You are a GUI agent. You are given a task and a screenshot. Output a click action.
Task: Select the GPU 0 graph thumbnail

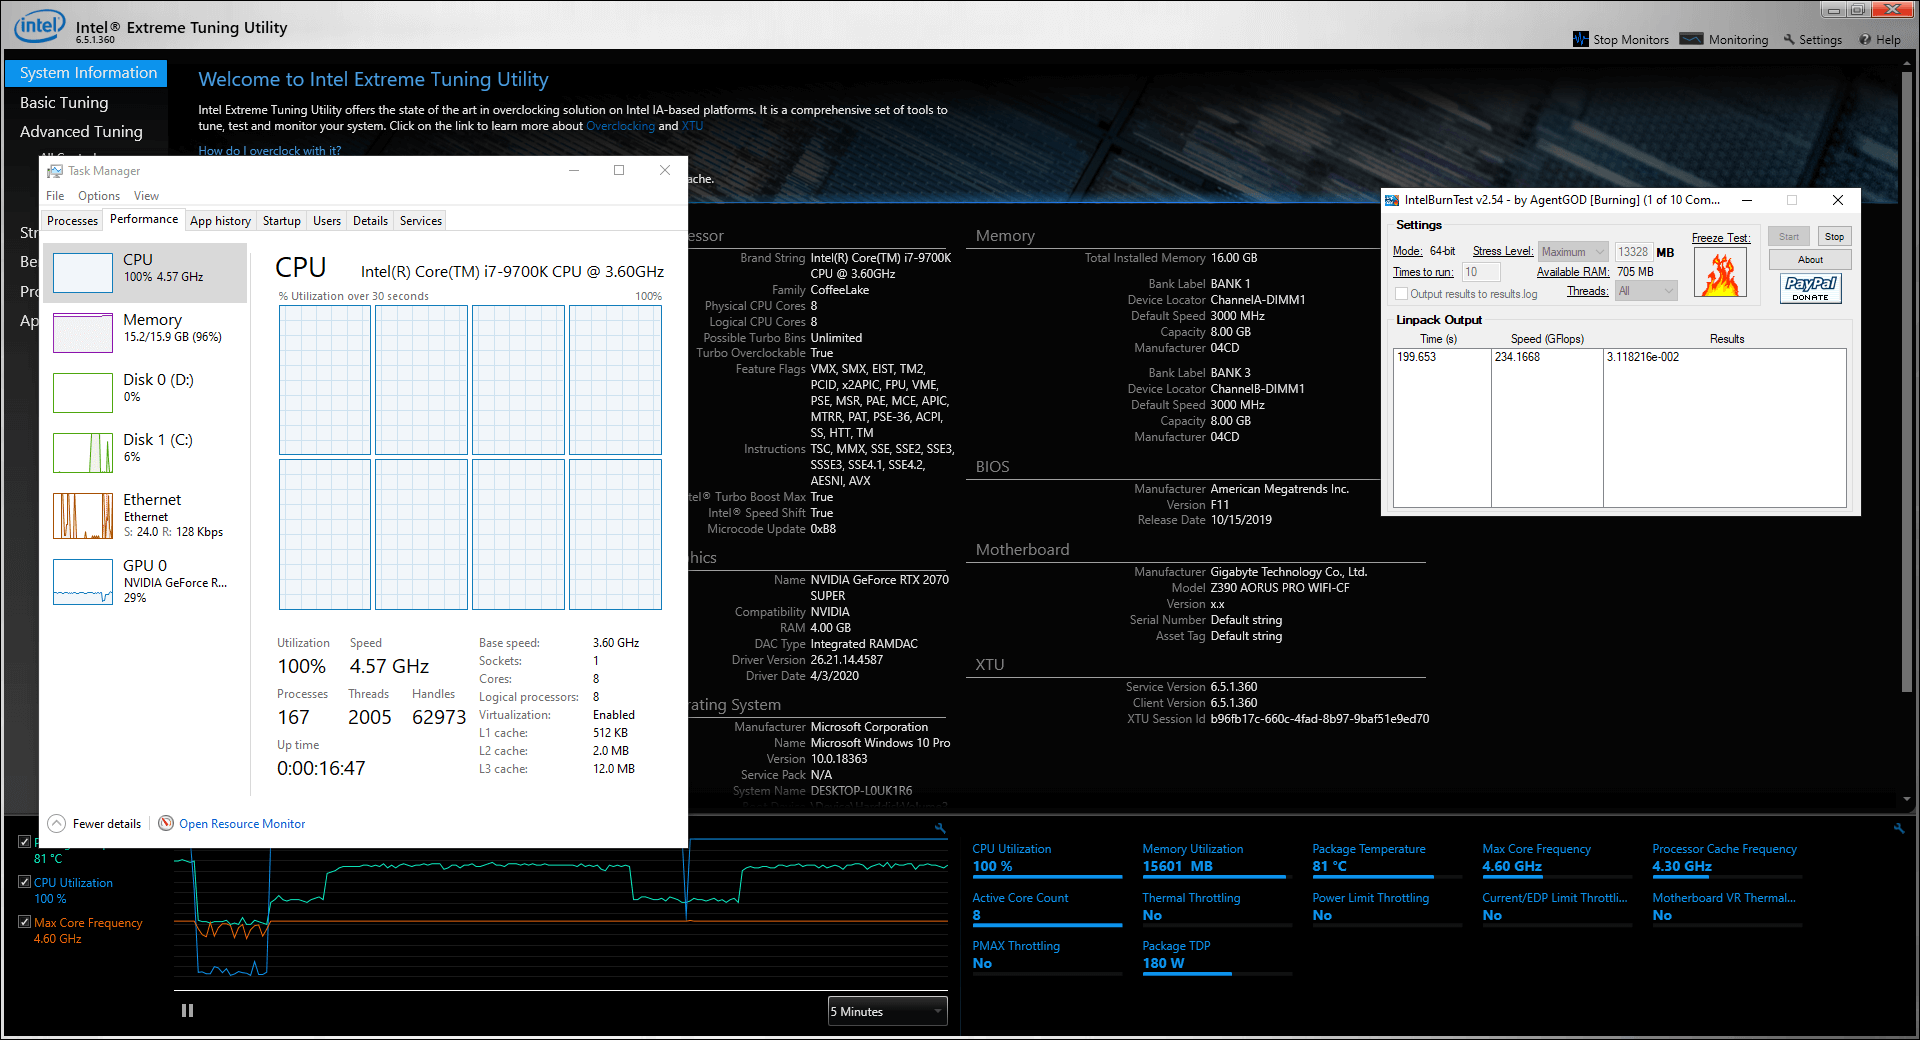pos(83,581)
